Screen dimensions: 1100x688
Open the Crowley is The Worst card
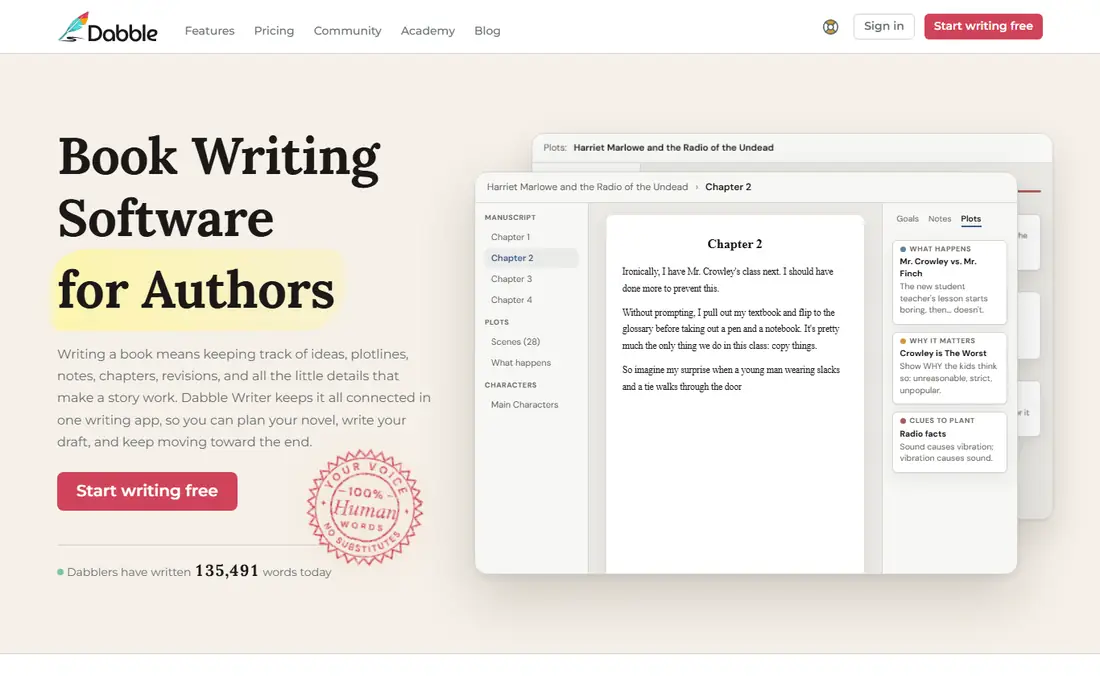949,368
